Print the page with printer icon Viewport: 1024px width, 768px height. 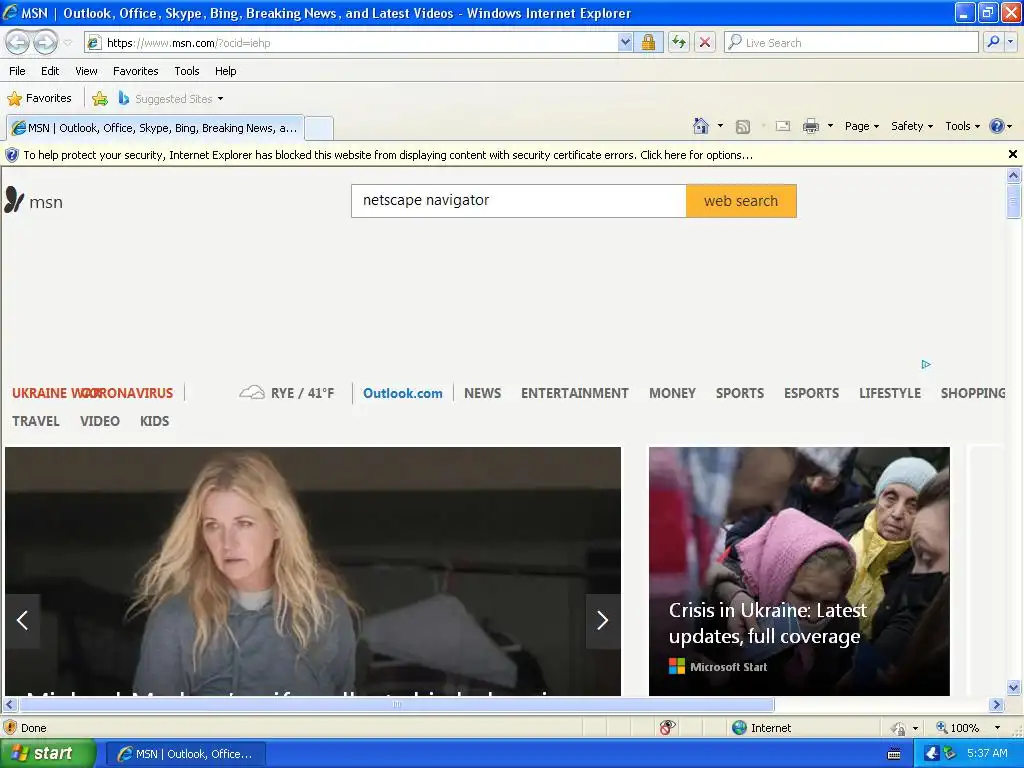[x=810, y=126]
